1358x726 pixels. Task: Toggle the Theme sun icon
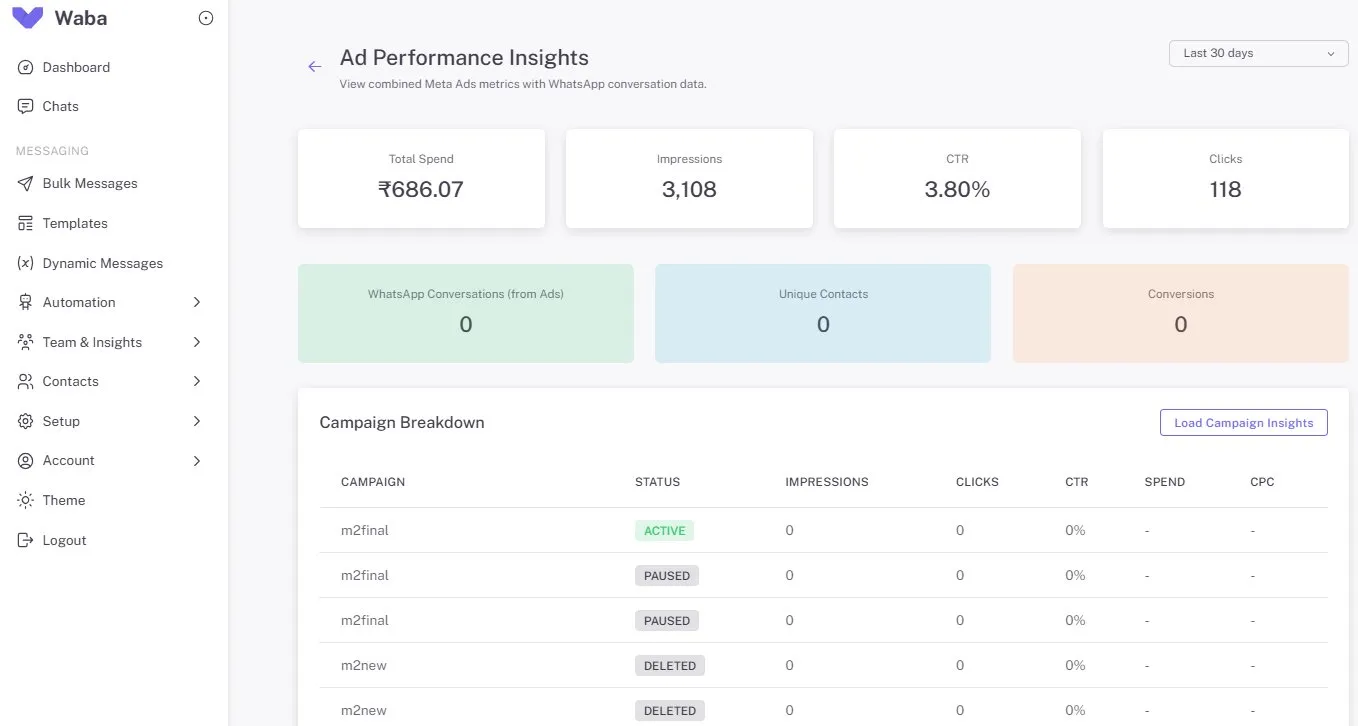pos(25,501)
